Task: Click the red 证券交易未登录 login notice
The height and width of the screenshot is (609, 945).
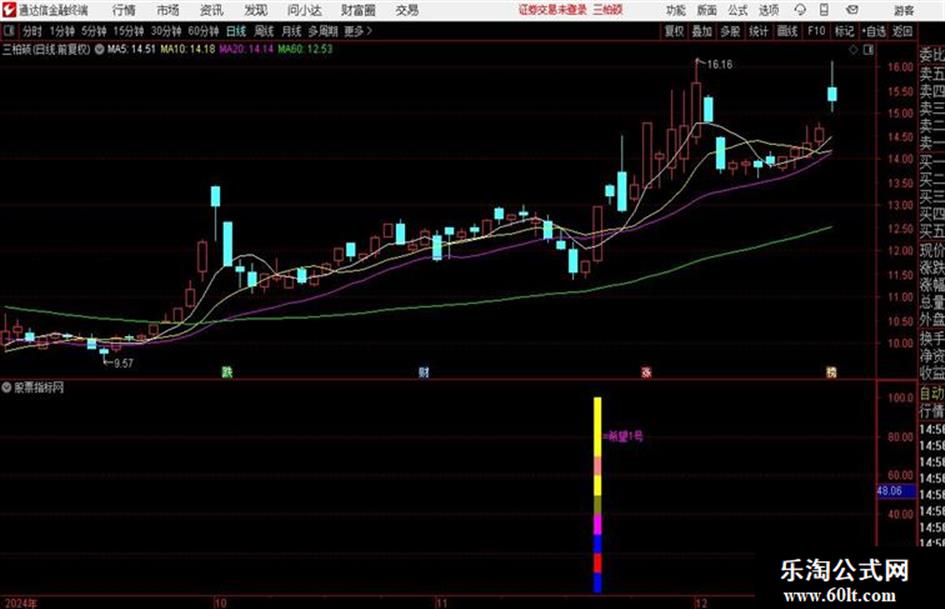Action: pyautogui.click(x=552, y=10)
